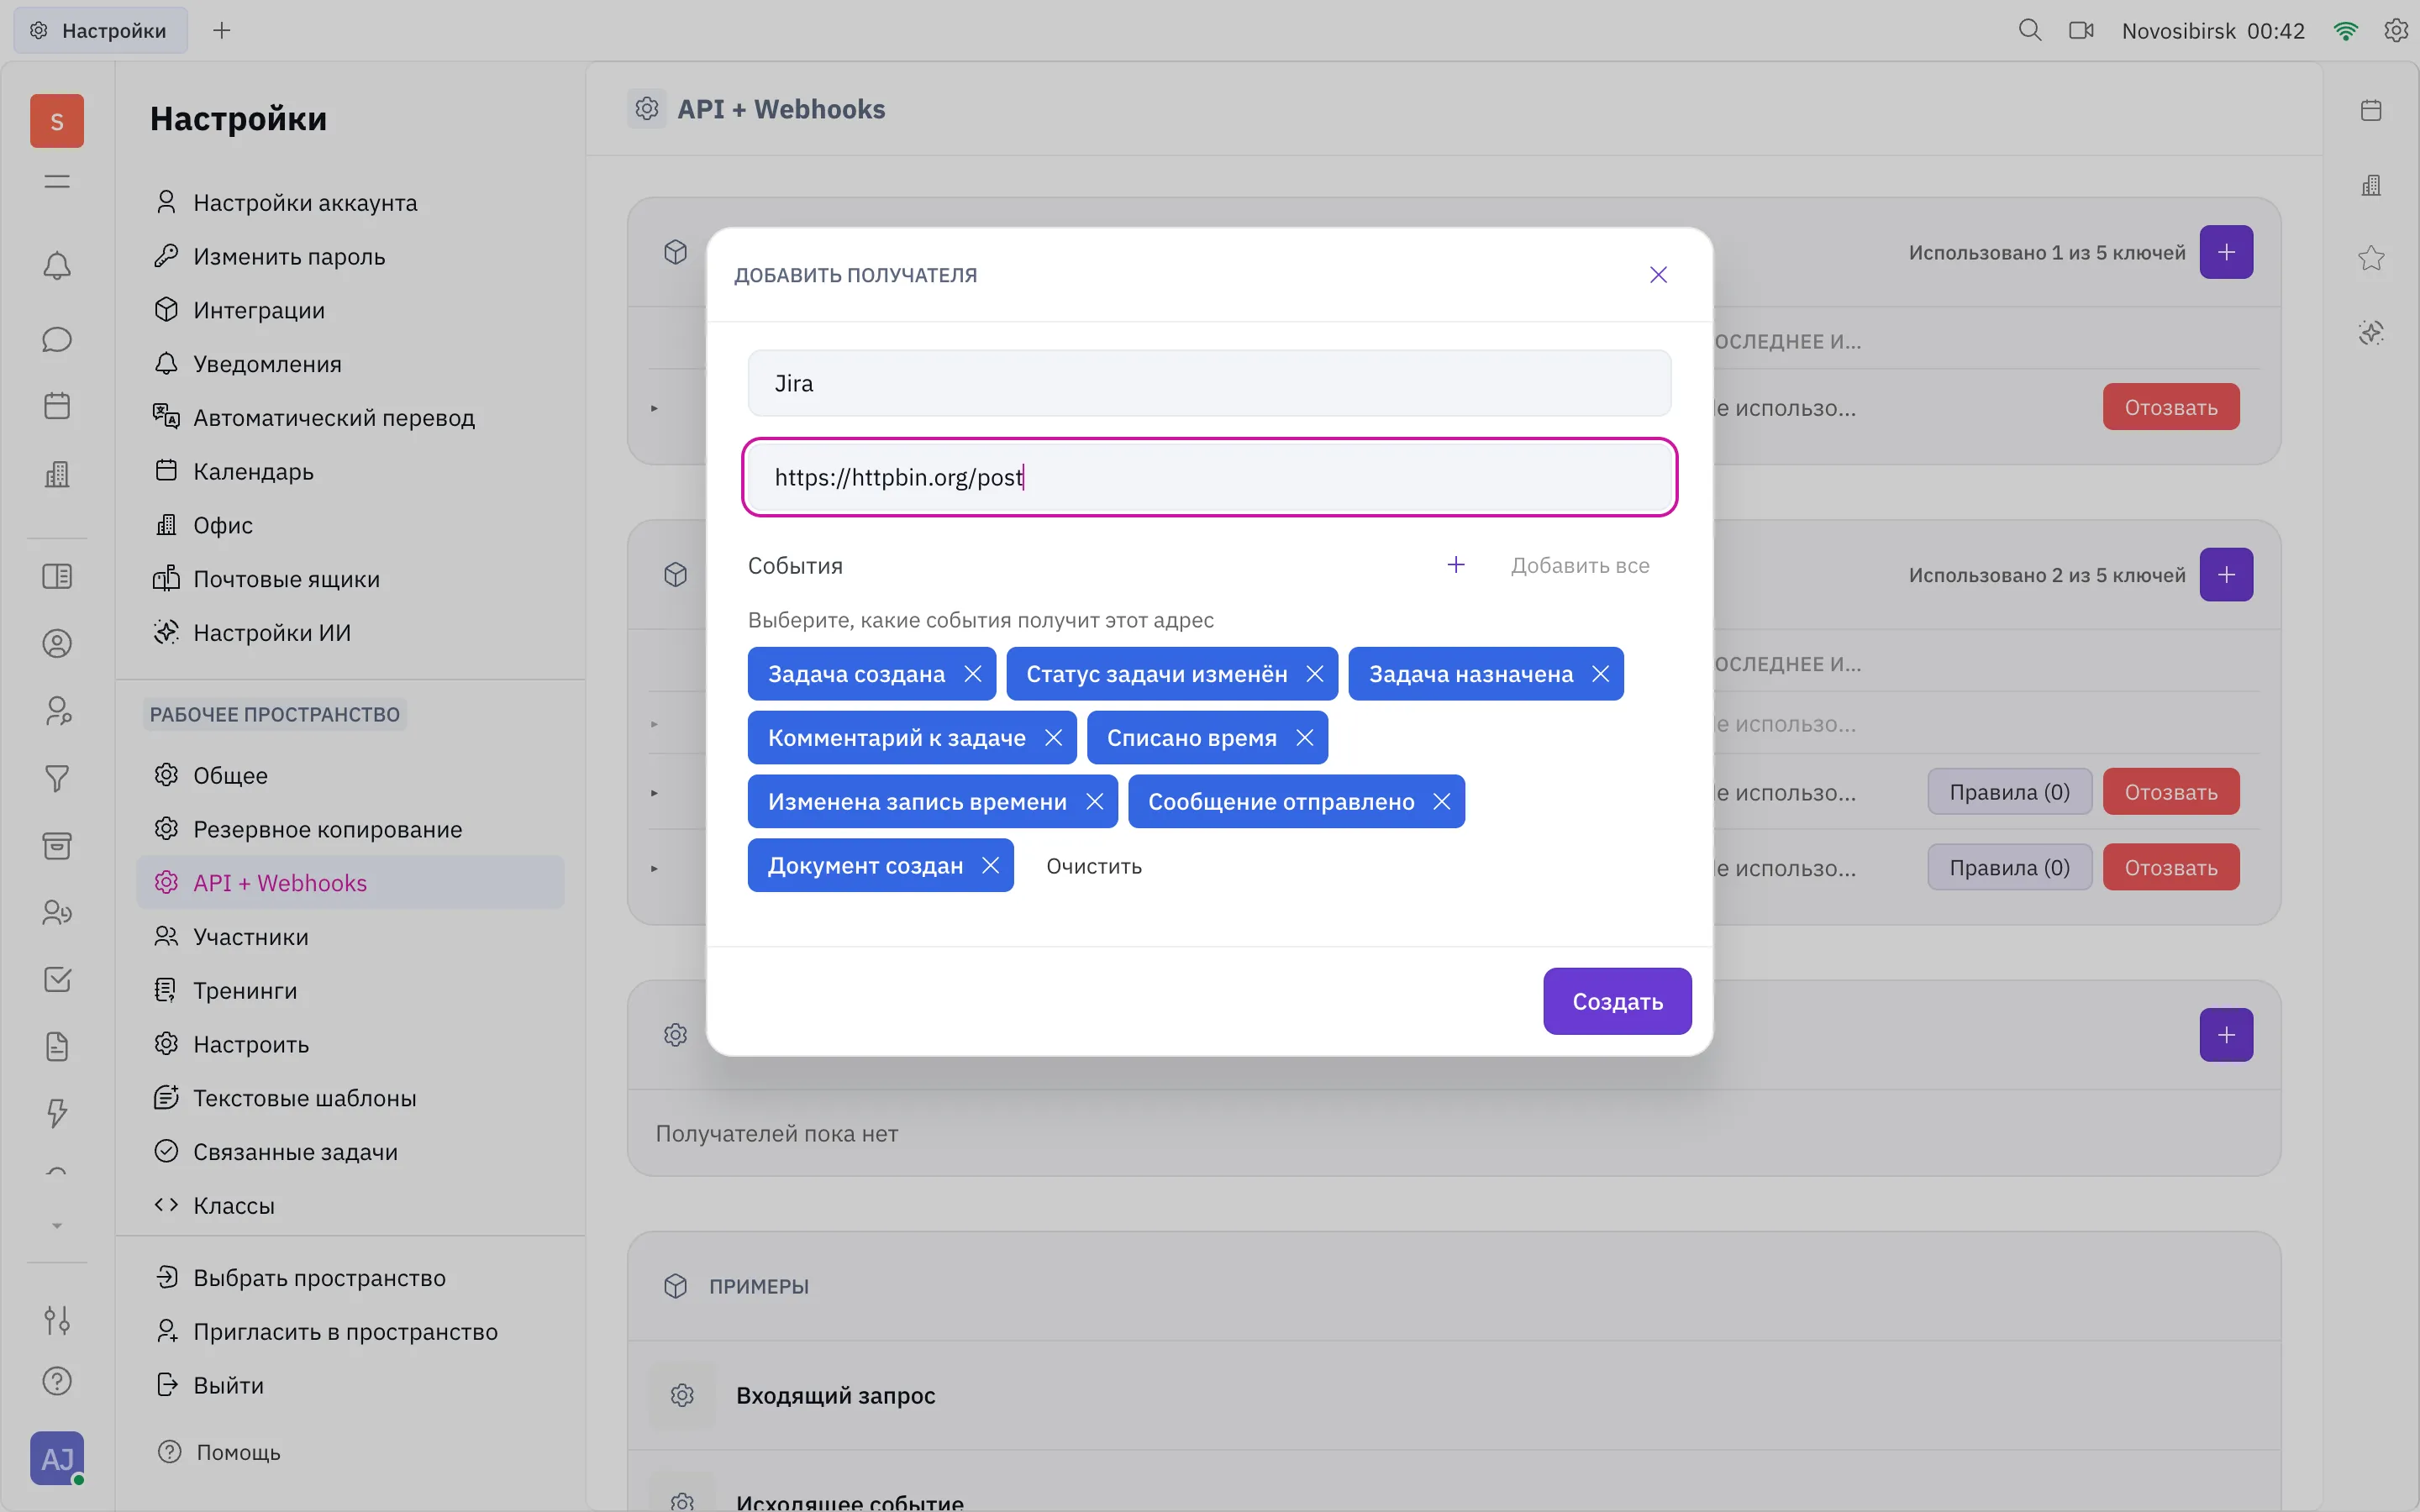The width and height of the screenshot is (2420, 1512).
Task: Remove the 'Документ создан' event tag
Action: point(990,866)
